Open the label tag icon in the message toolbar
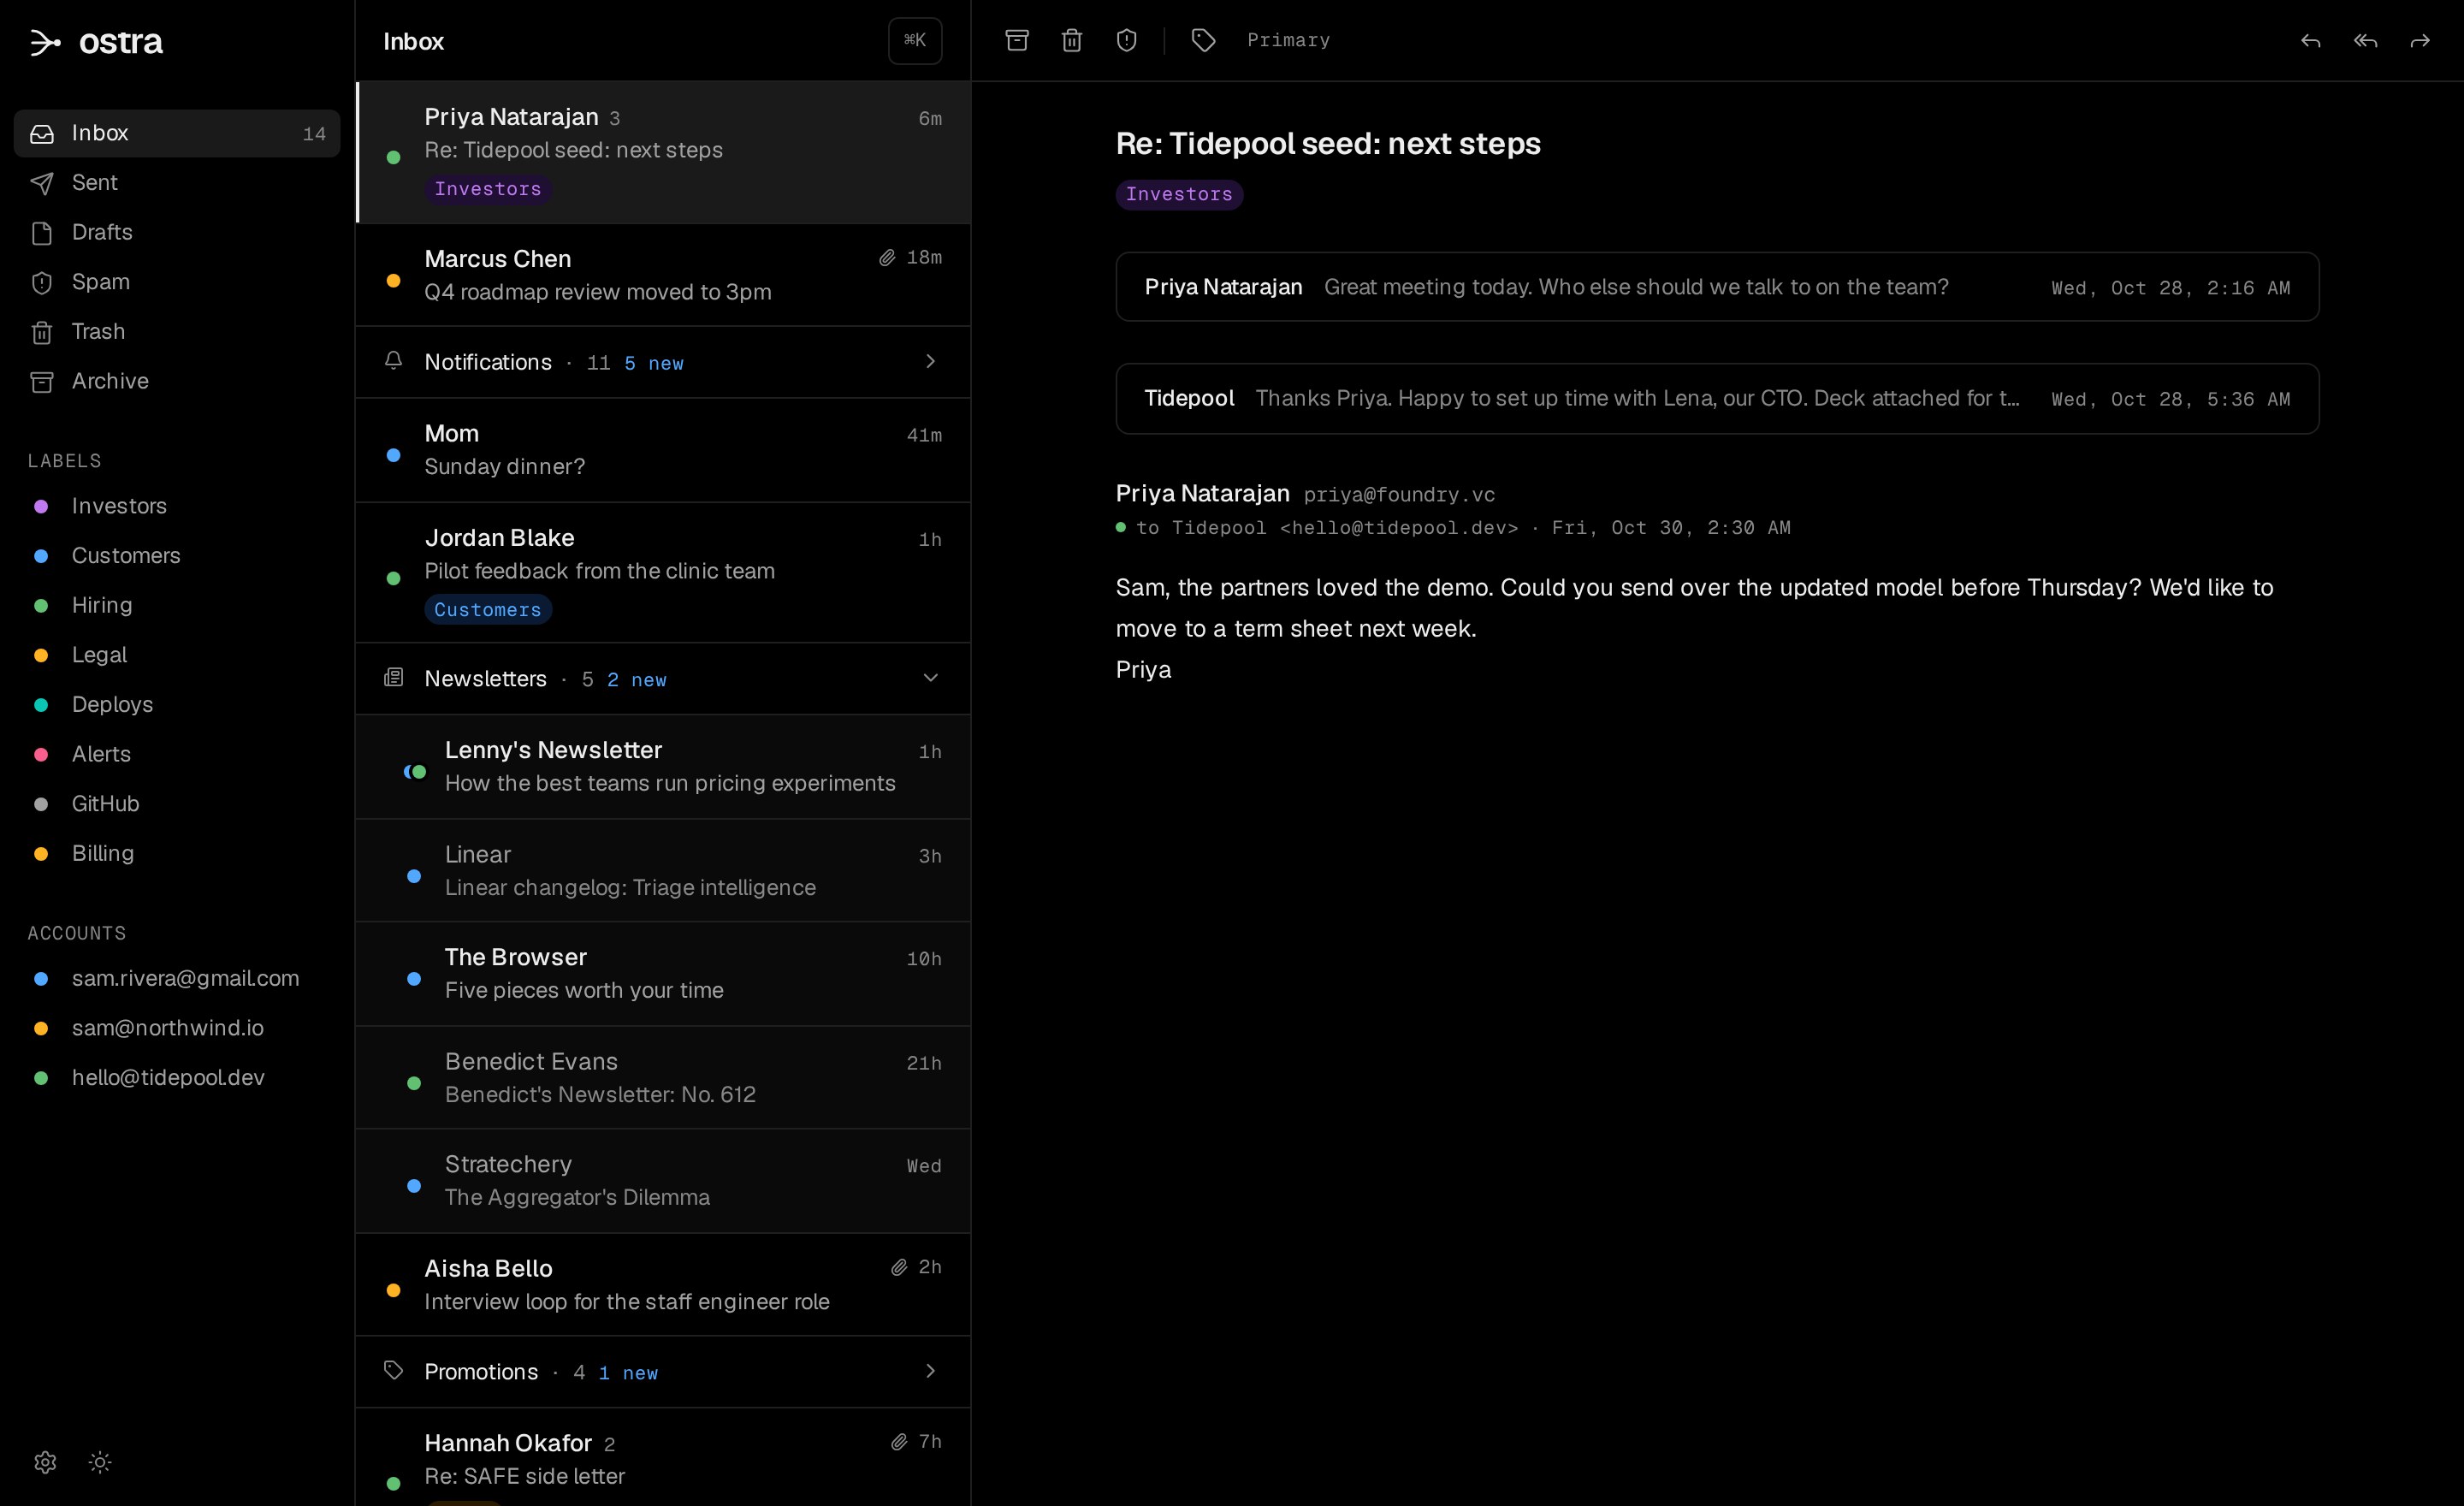Screen dimensions: 2464x1506 [1203, 40]
